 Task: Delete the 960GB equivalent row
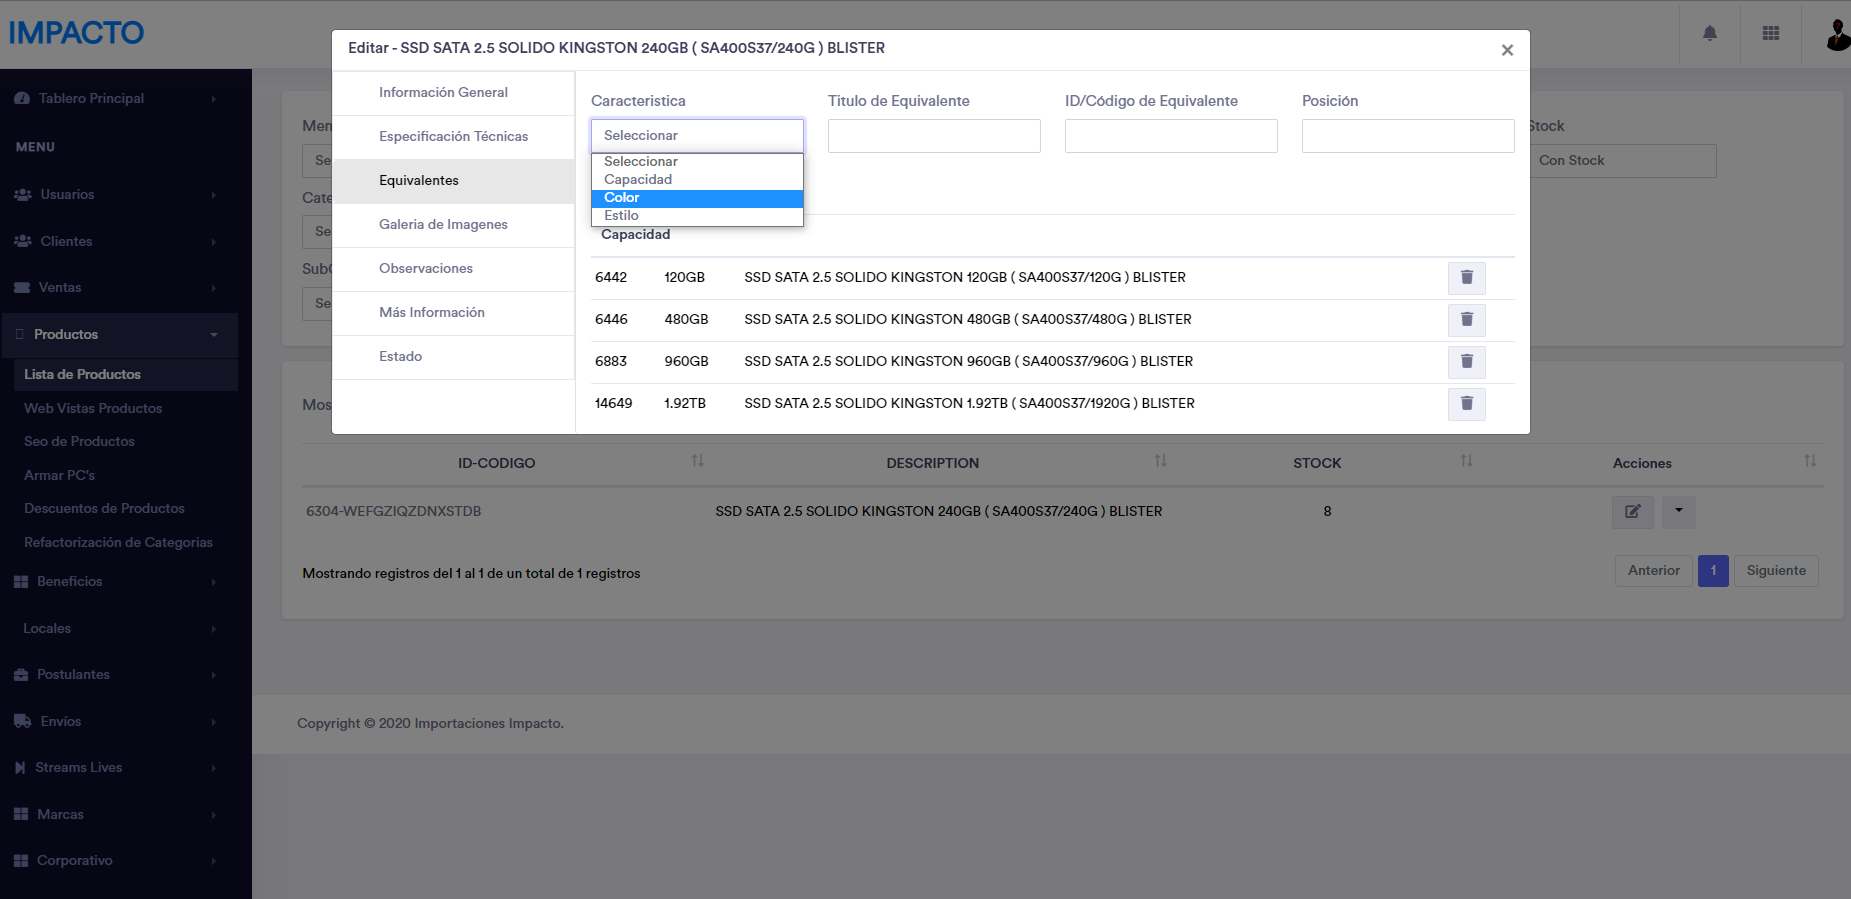point(1466,362)
